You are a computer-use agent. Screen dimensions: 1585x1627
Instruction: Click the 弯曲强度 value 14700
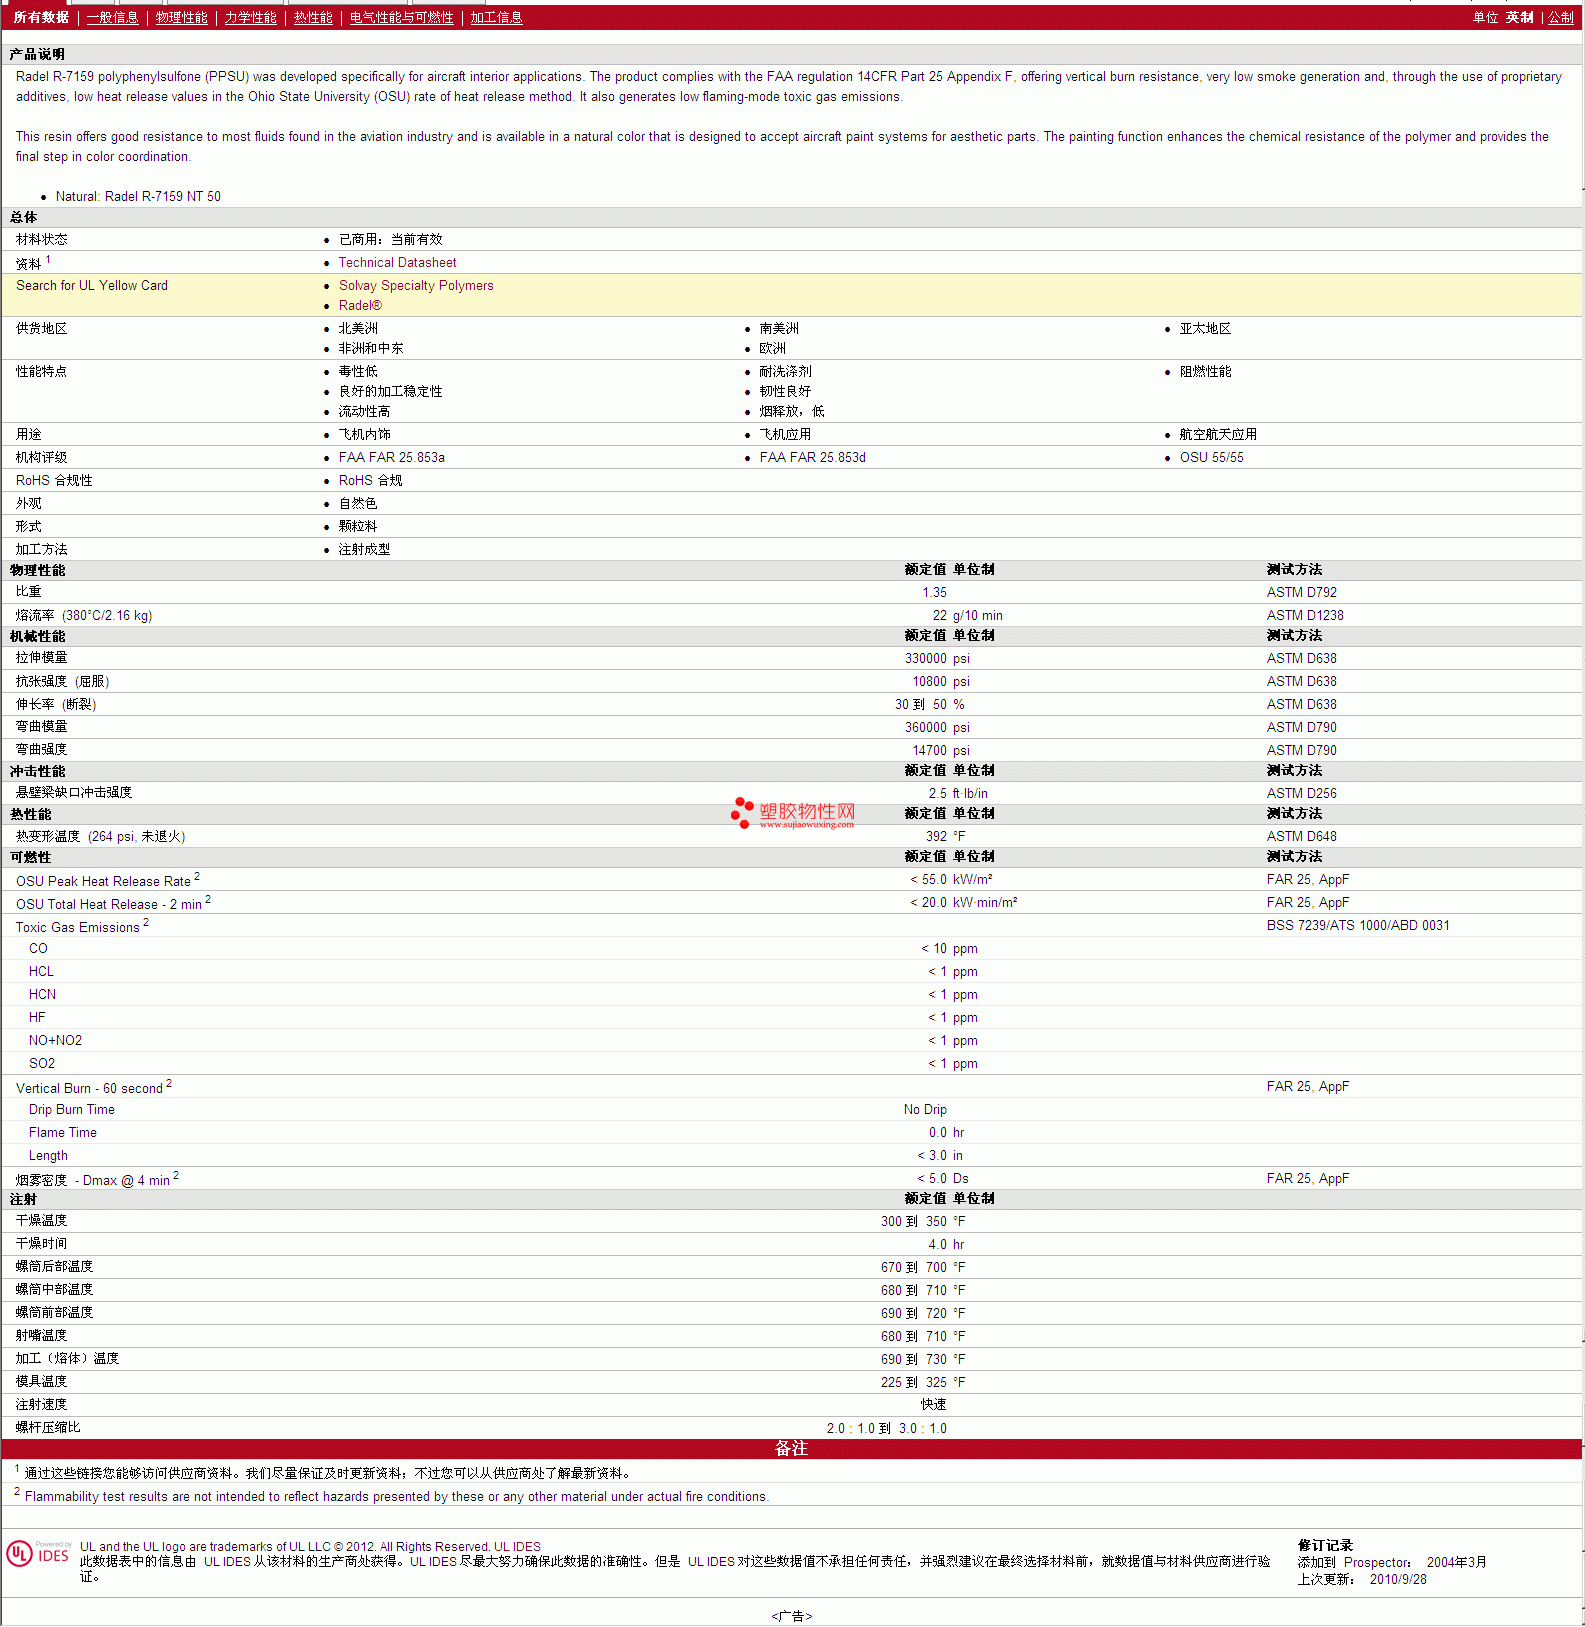(x=929, y=750)
